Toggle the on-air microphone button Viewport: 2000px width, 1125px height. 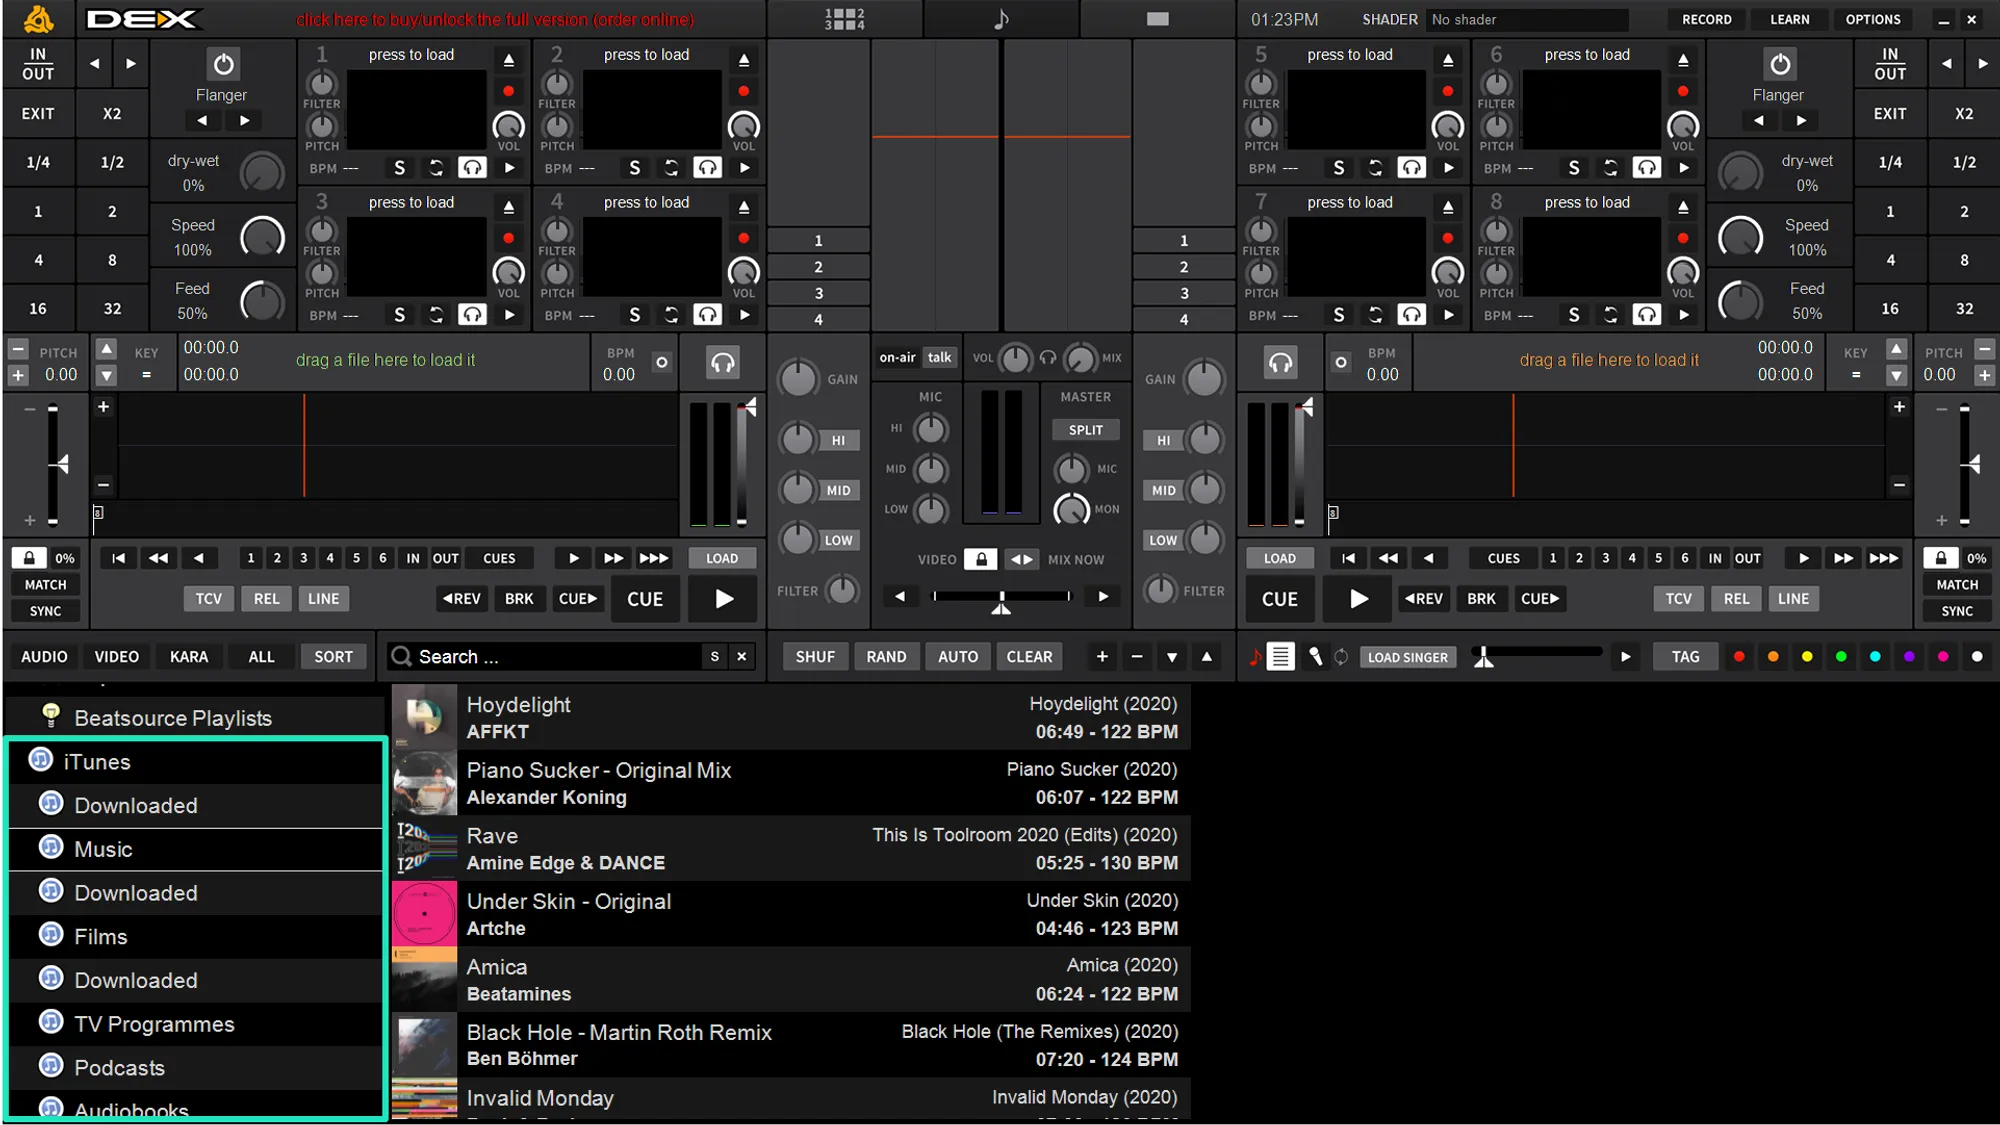(897, 358)
